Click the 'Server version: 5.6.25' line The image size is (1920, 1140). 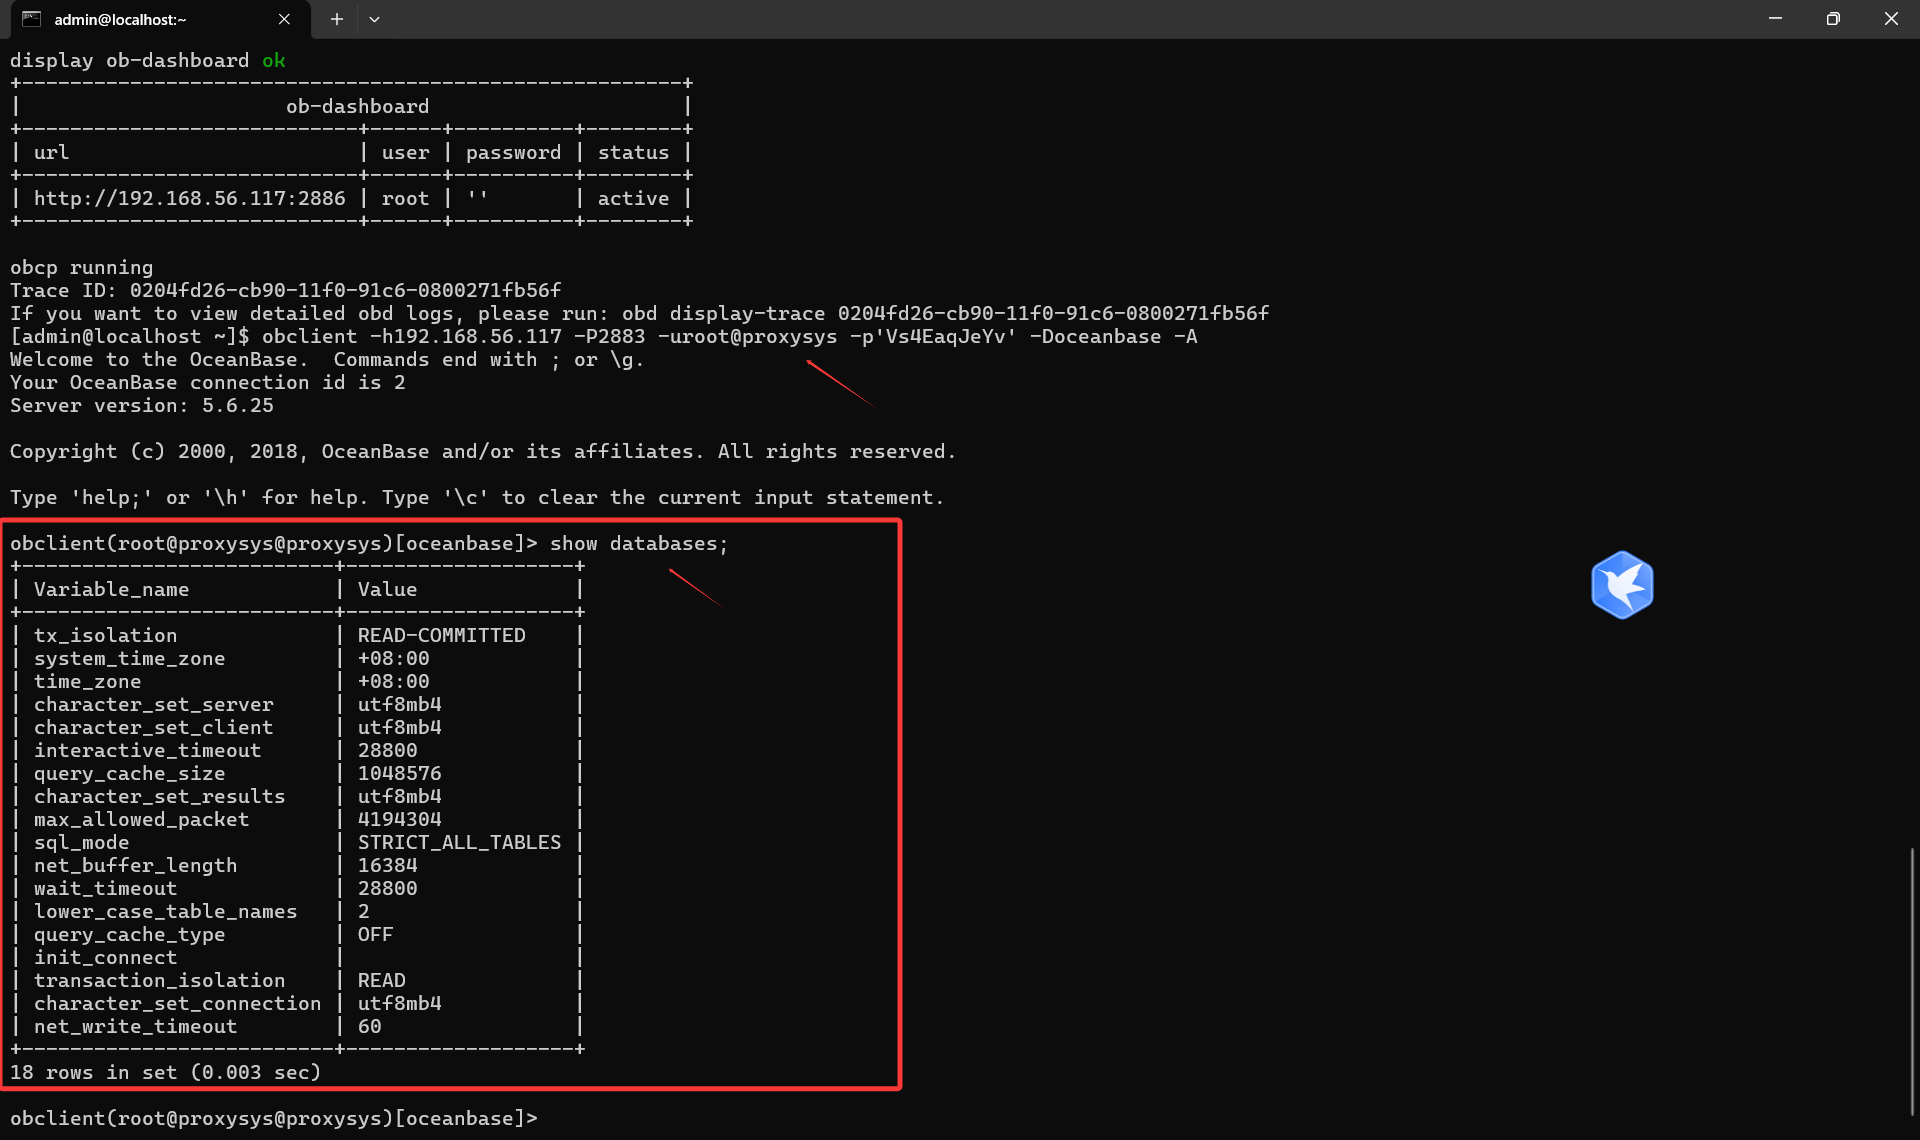click(141, 405)
